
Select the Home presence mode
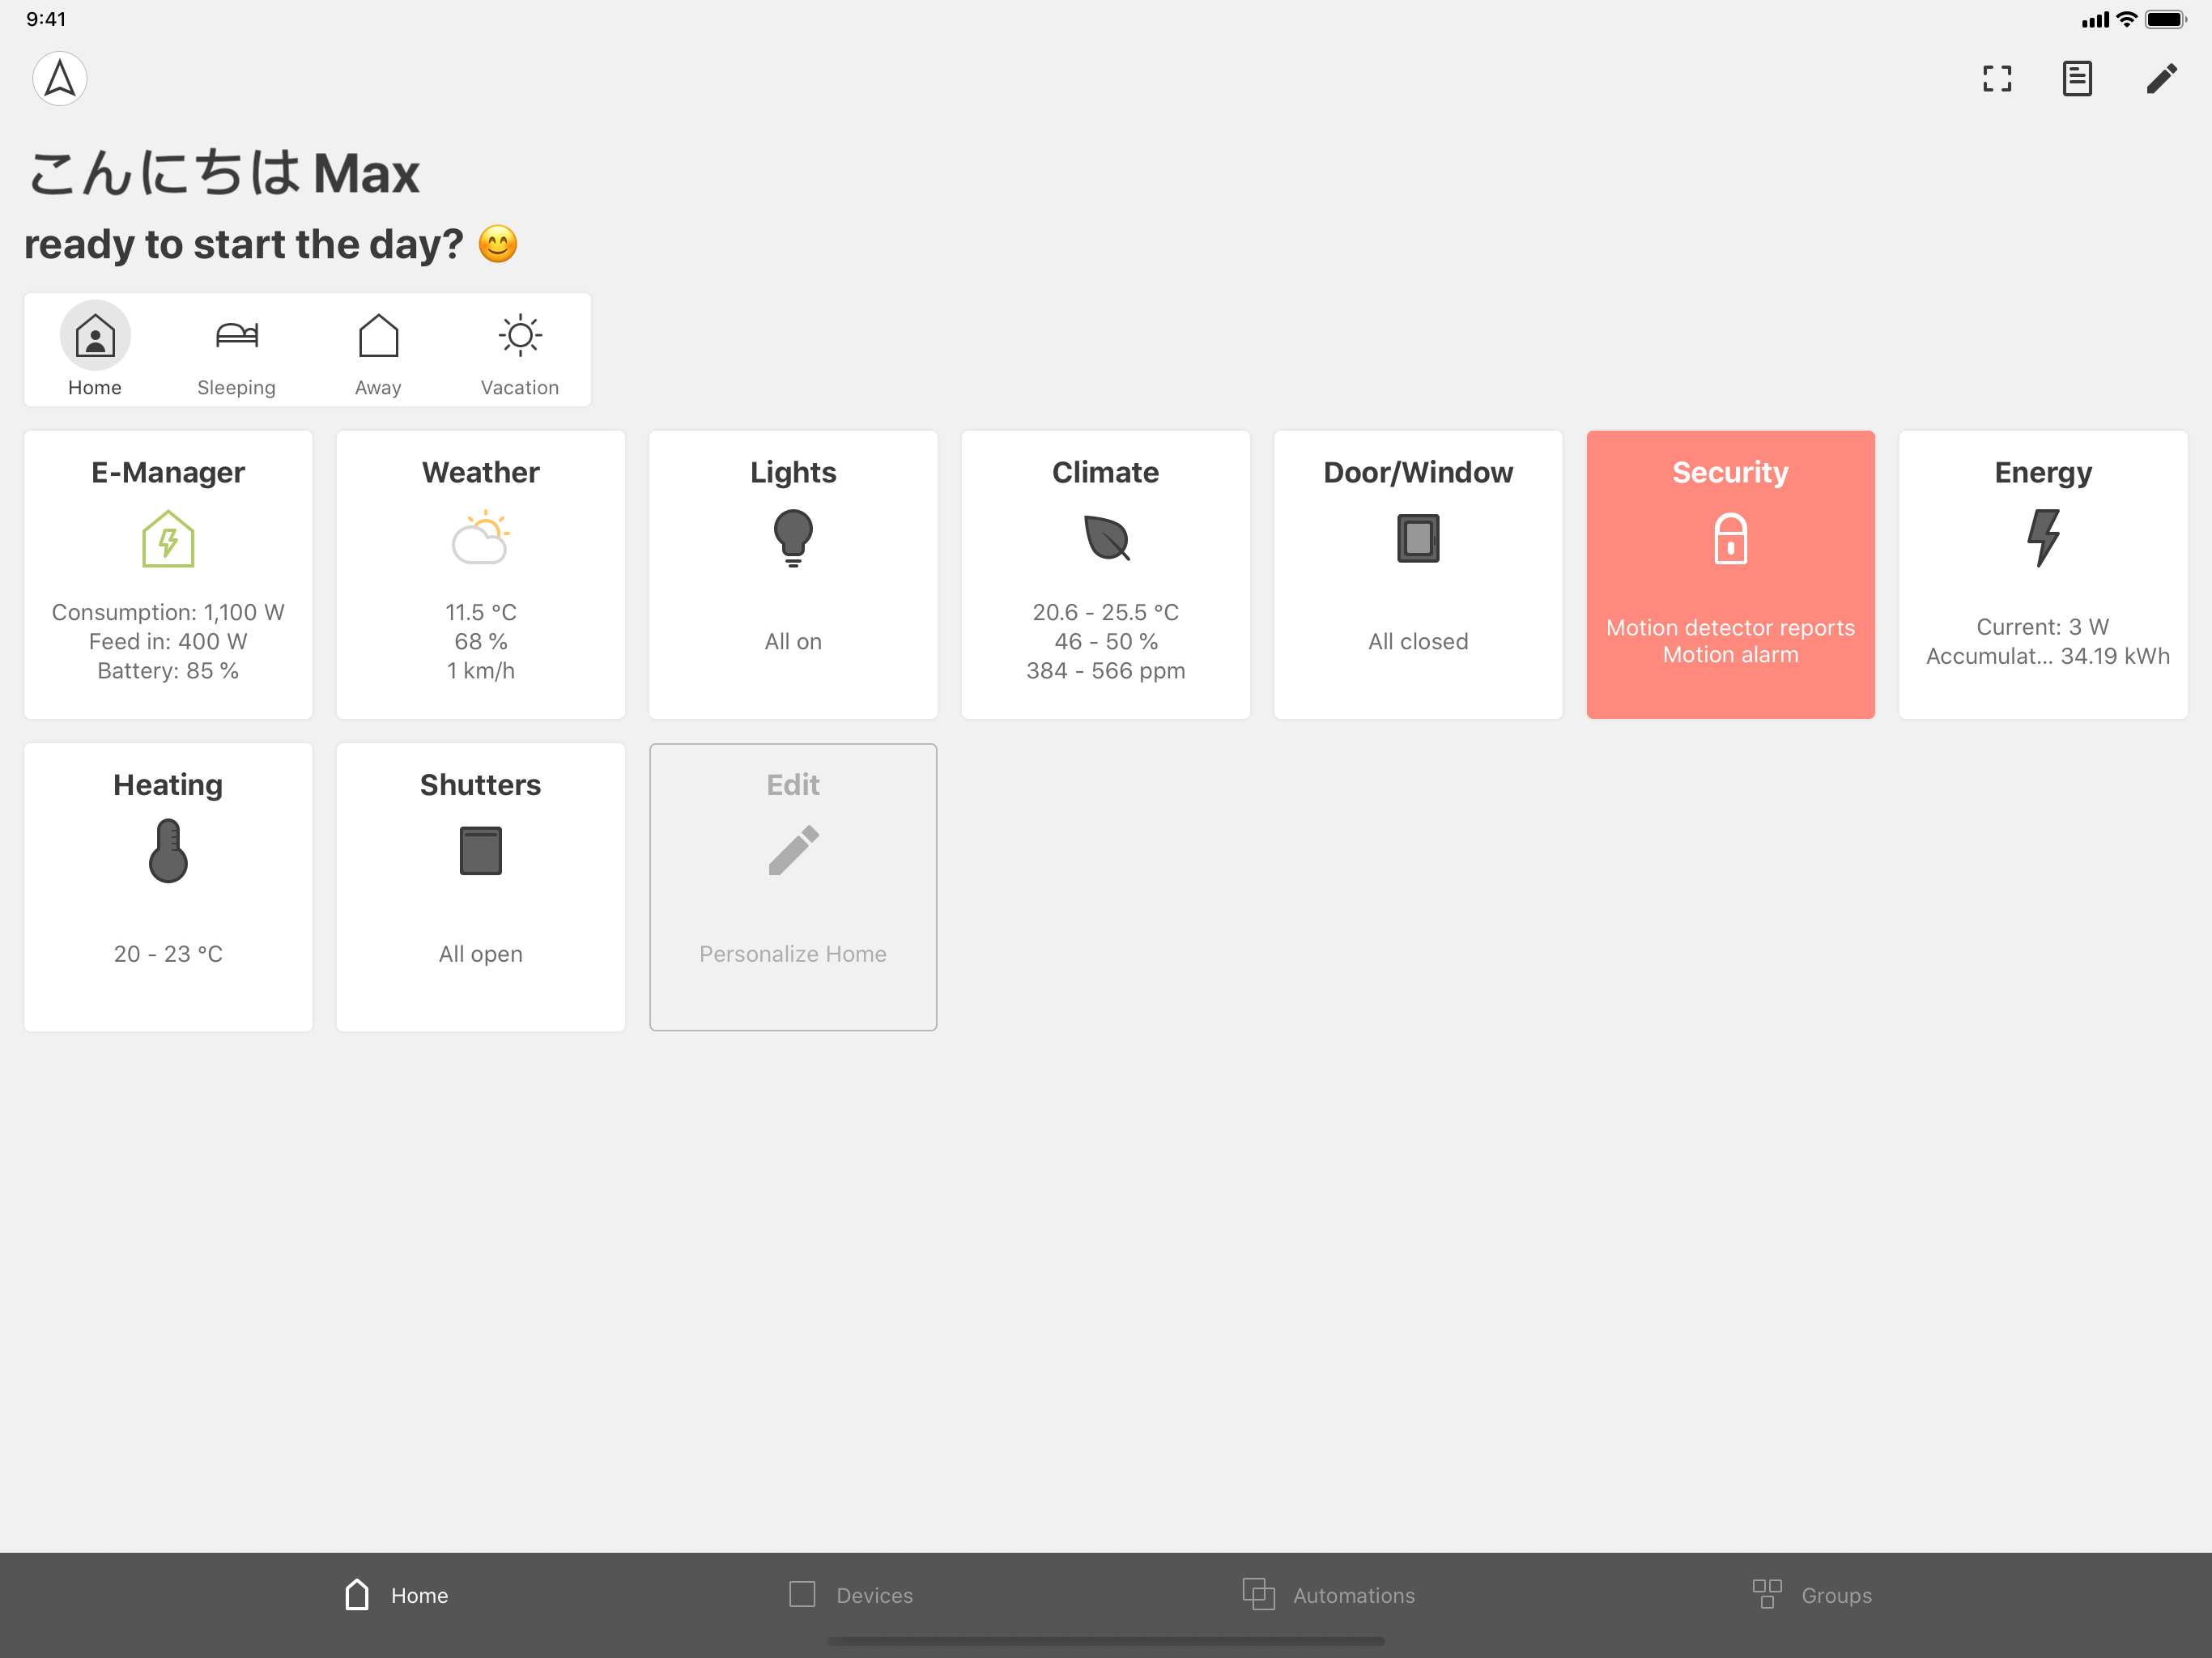(x=95, y=350)
